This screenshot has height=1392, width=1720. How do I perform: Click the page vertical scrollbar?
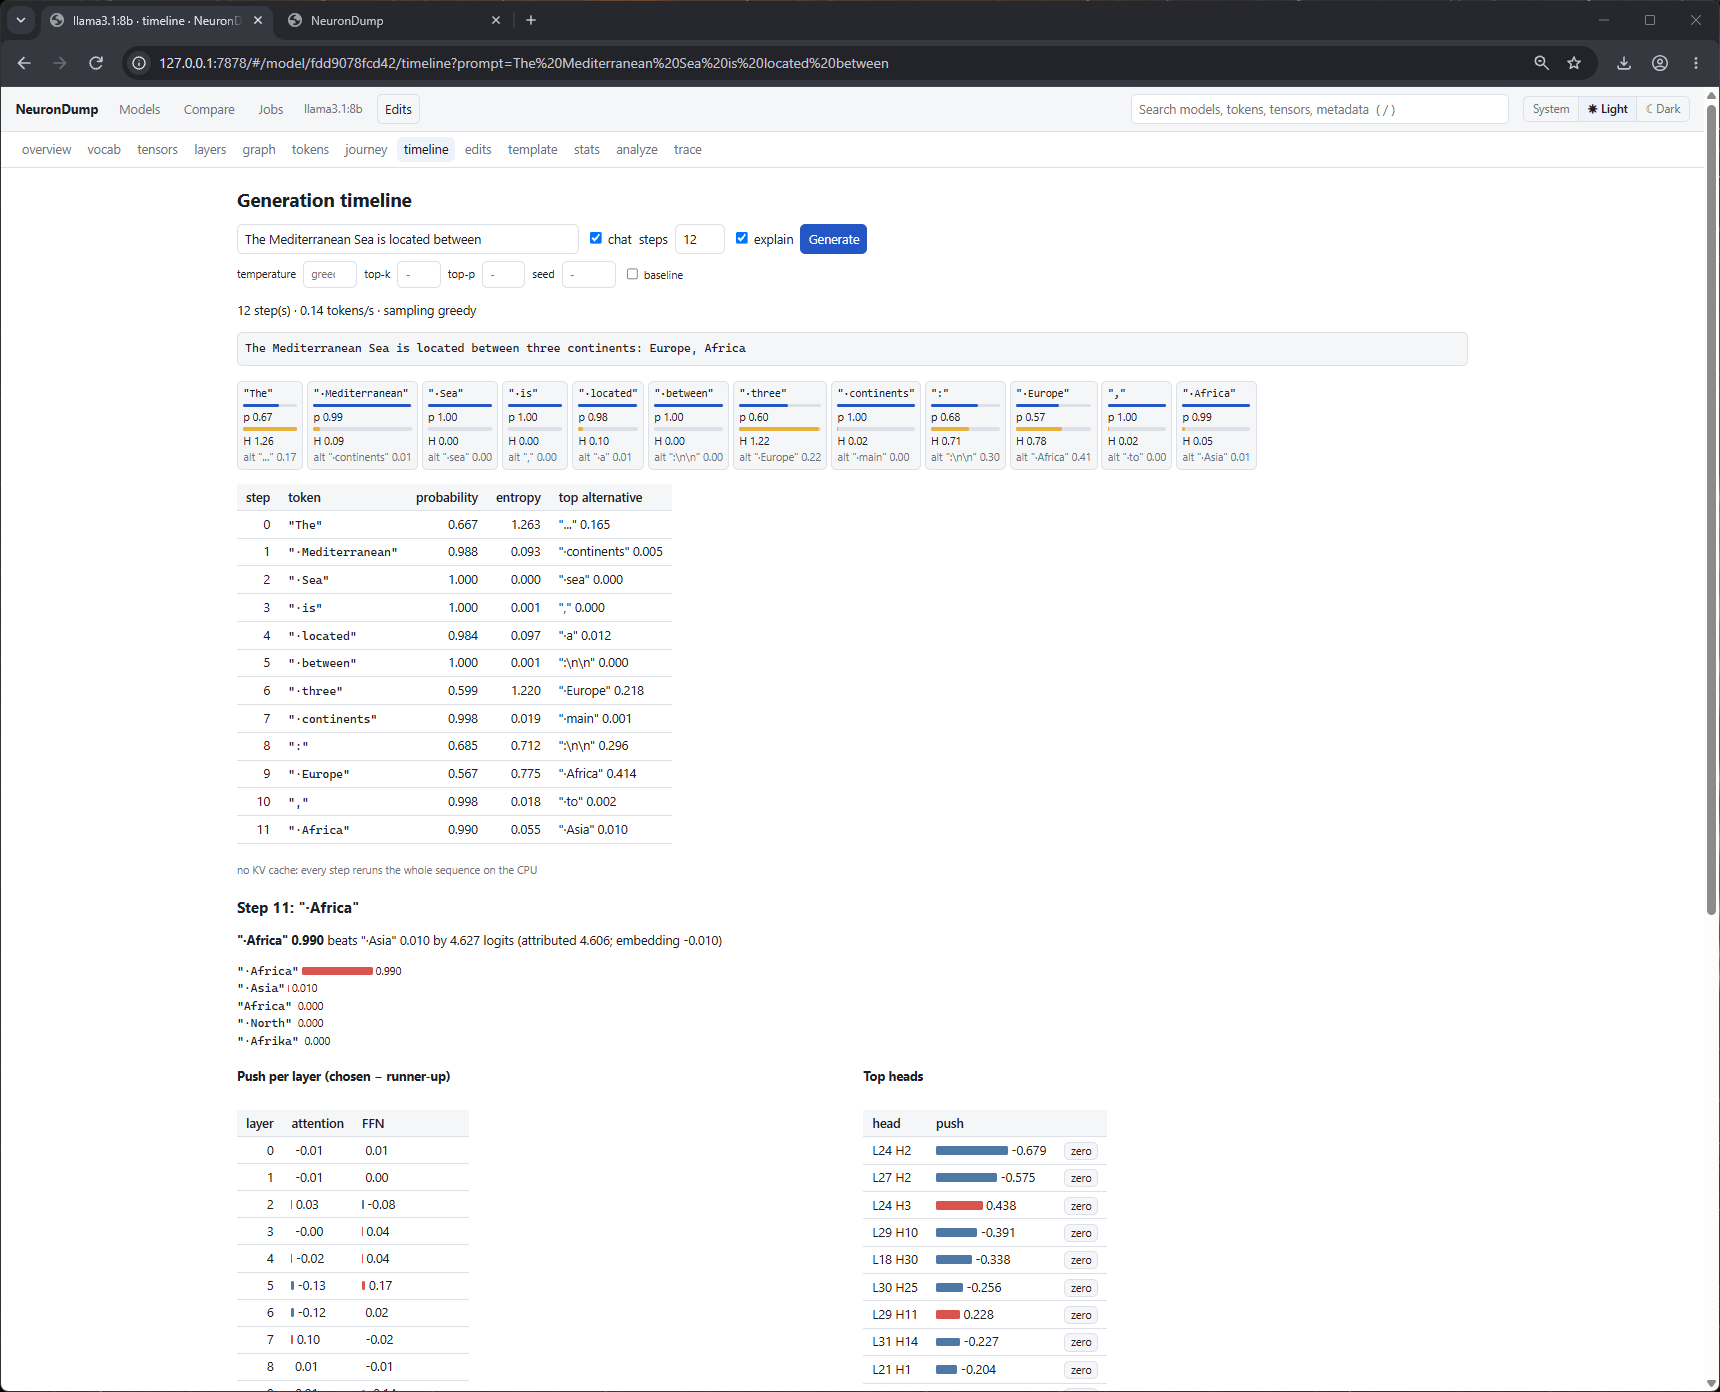1712,510
